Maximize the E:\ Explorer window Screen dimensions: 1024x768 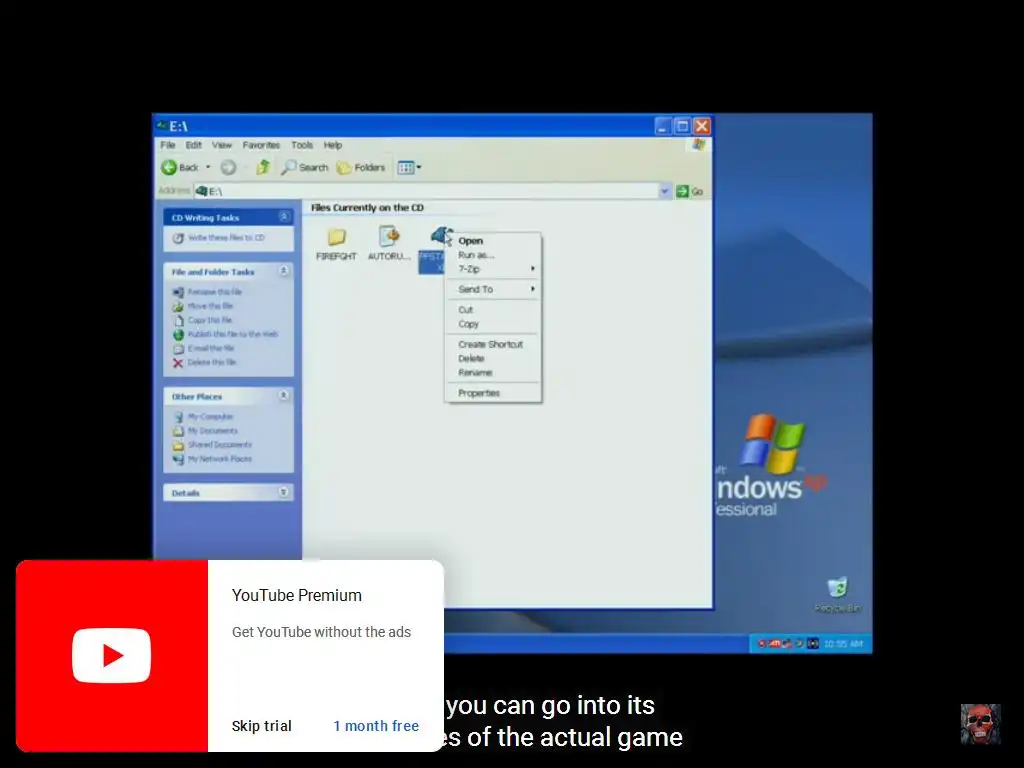point(682,125)
